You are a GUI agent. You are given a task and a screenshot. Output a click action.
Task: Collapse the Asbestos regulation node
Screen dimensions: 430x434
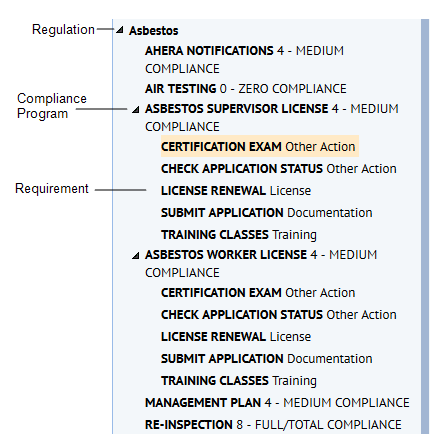coord(120,30)
